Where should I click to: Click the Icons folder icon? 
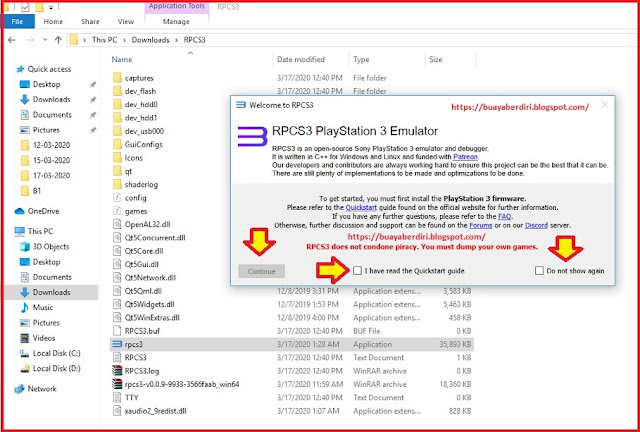click(x=117, y=158)
